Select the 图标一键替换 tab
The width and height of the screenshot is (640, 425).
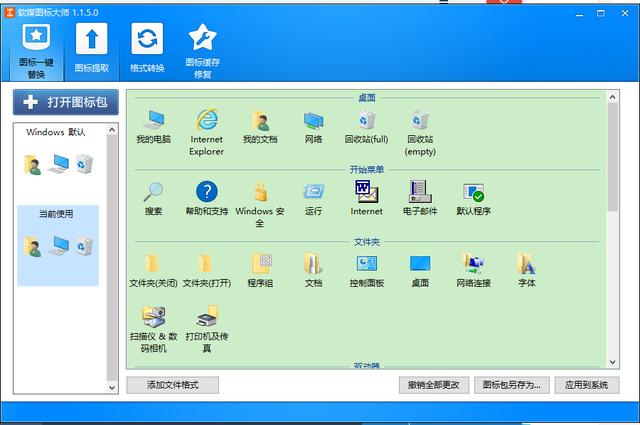(x=36, y=50)
